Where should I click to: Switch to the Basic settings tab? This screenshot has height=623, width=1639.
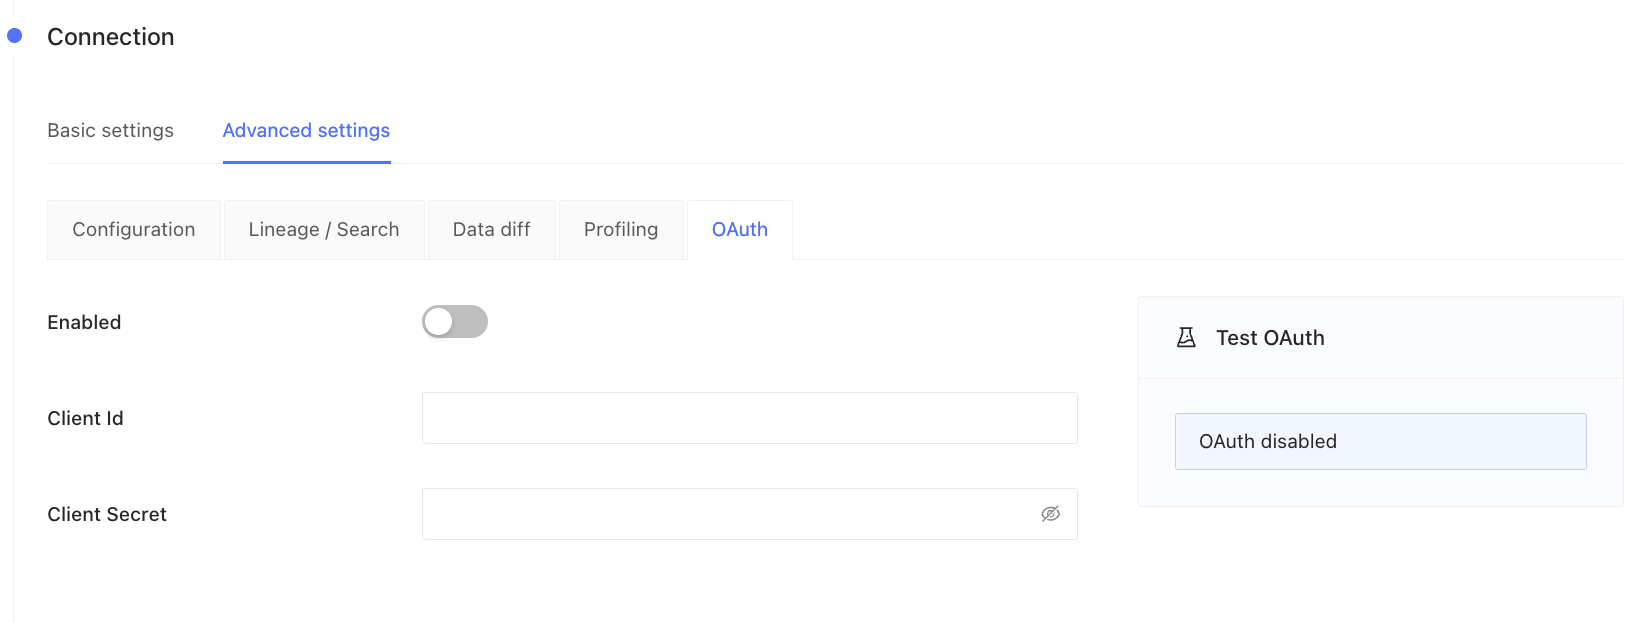coord(111,131)
